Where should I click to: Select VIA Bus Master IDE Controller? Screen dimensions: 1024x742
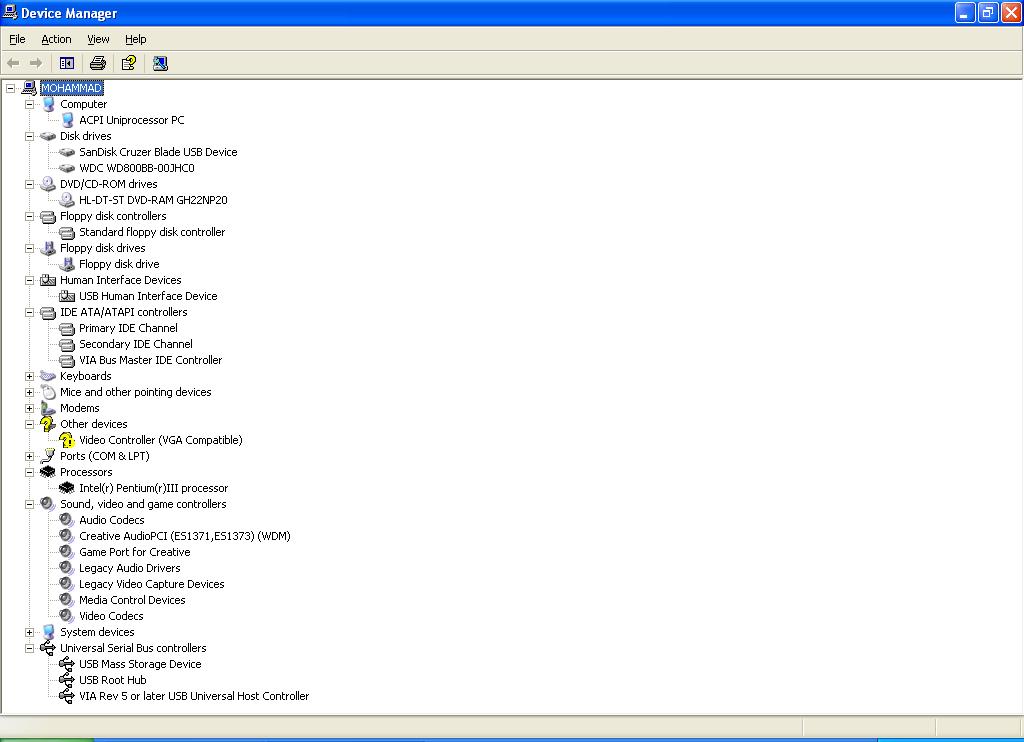point(150,360)
